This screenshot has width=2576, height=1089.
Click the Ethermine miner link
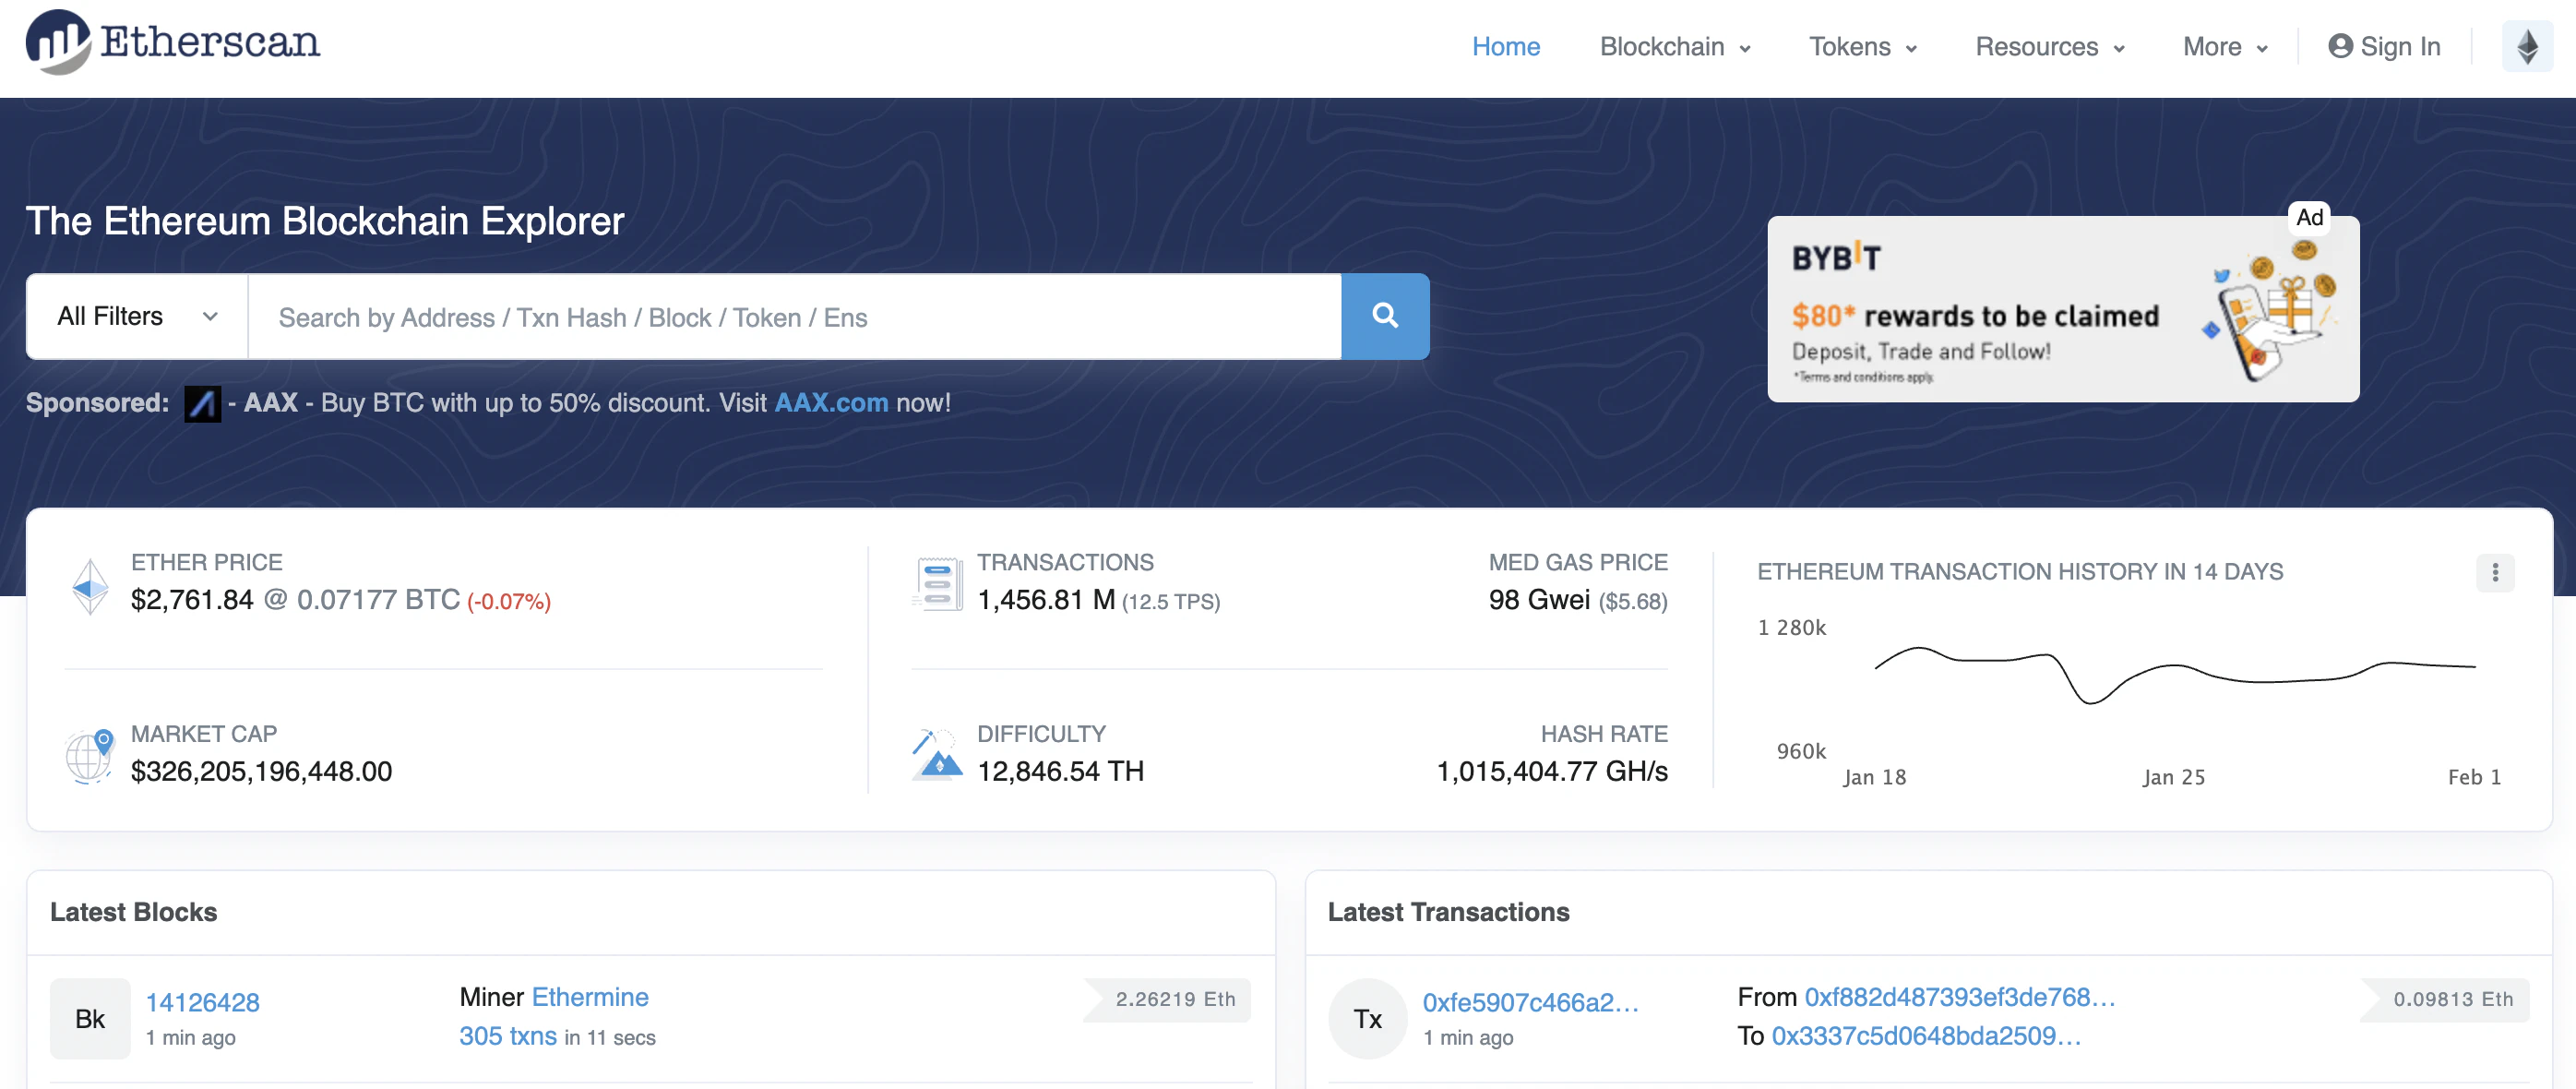click(590, 997)
